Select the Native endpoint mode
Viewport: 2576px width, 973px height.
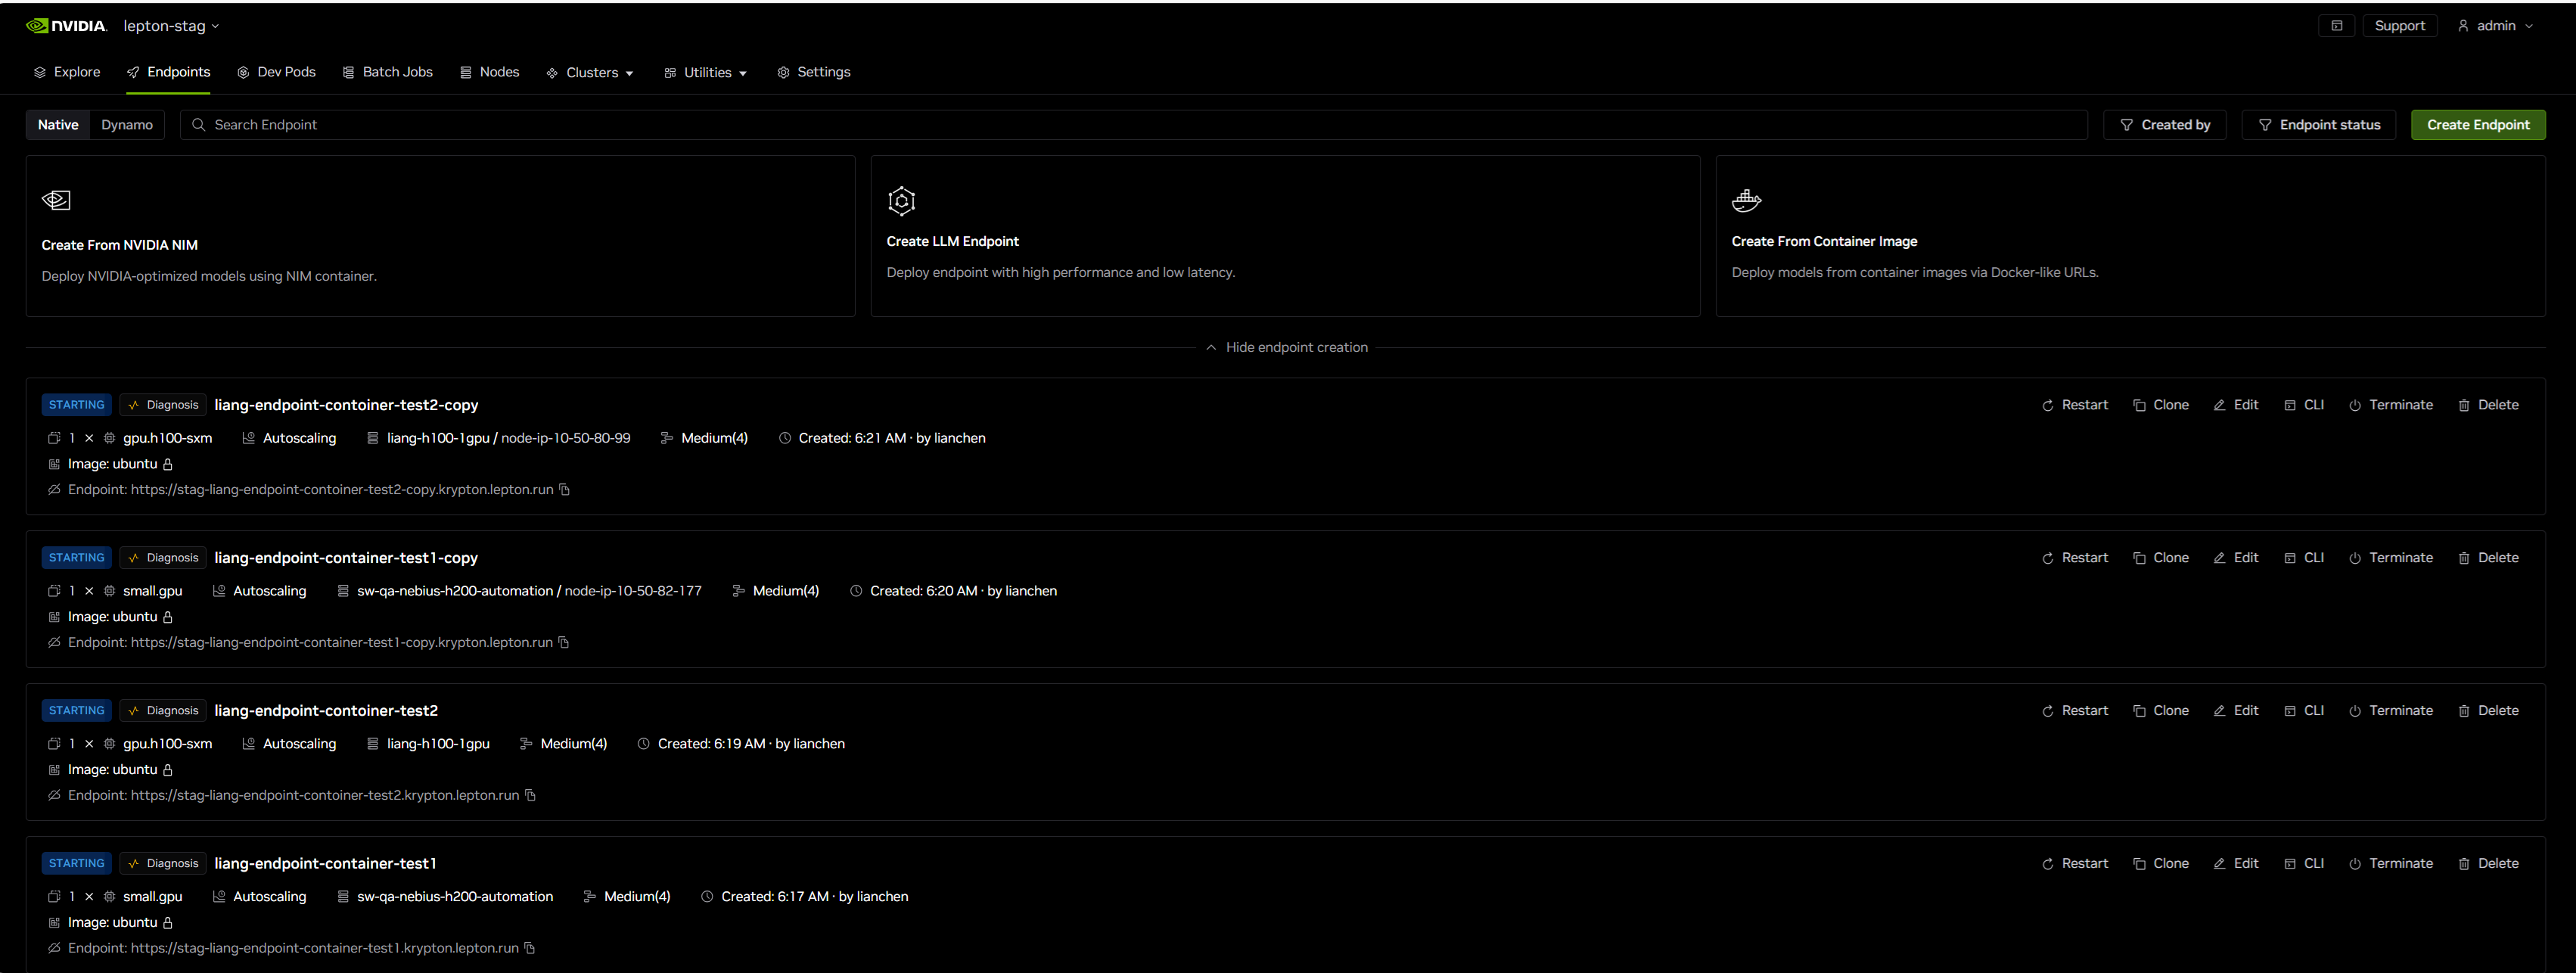tap(58, 125)
